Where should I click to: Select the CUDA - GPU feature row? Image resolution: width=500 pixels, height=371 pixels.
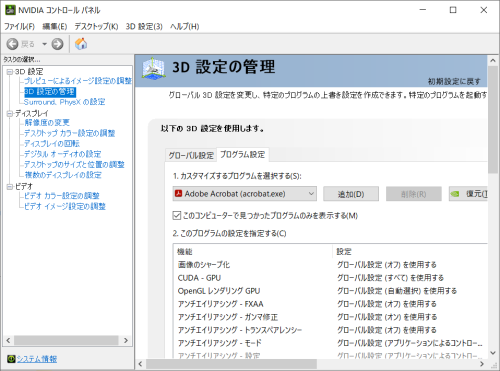(x=330, y=278)
